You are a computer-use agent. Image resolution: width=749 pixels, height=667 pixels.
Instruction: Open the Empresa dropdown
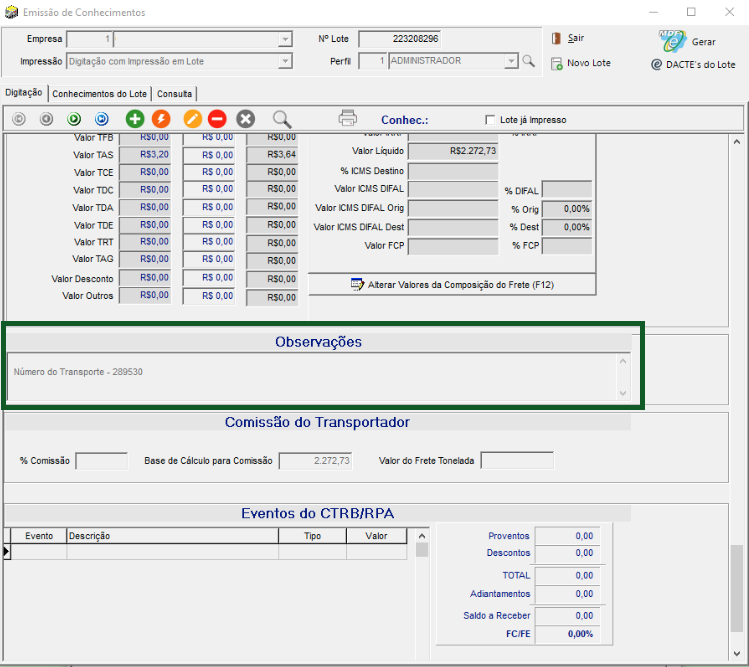tap(285, 40)
